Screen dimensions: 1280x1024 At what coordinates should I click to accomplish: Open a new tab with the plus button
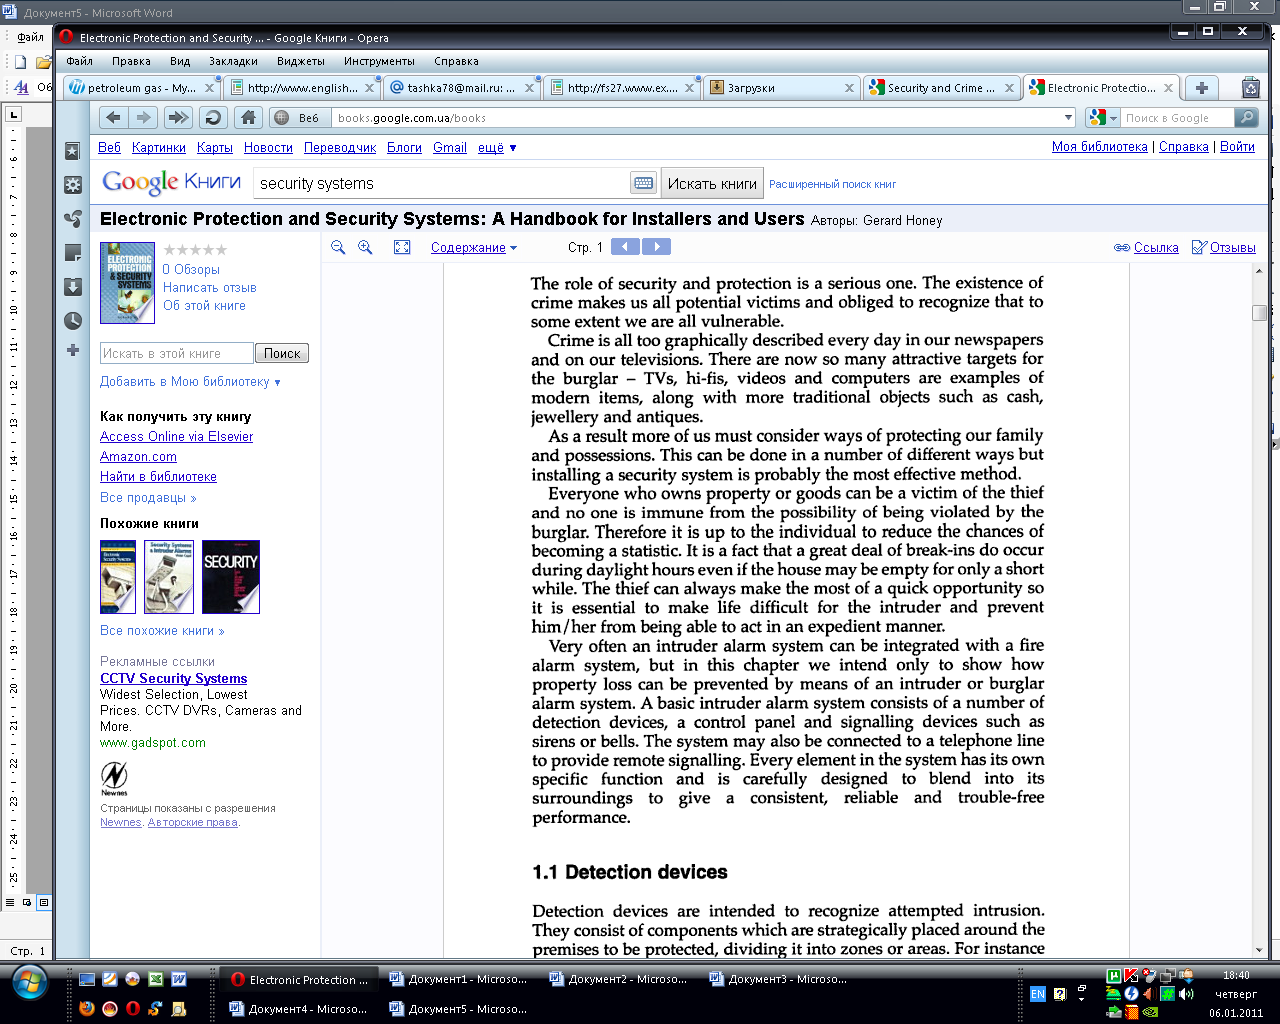[1202, 88]
